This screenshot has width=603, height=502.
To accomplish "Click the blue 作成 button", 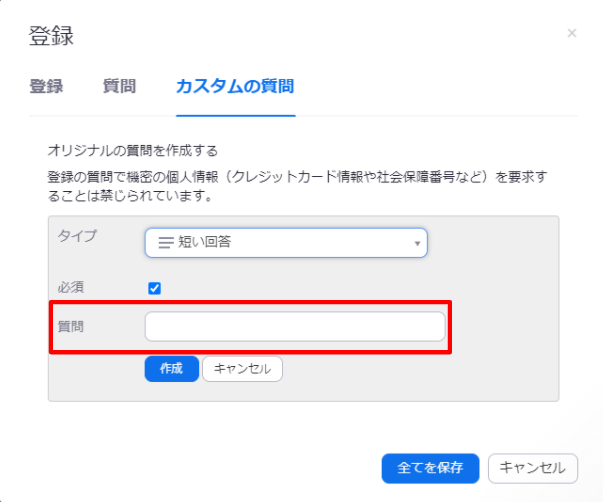I will point(172,369).
